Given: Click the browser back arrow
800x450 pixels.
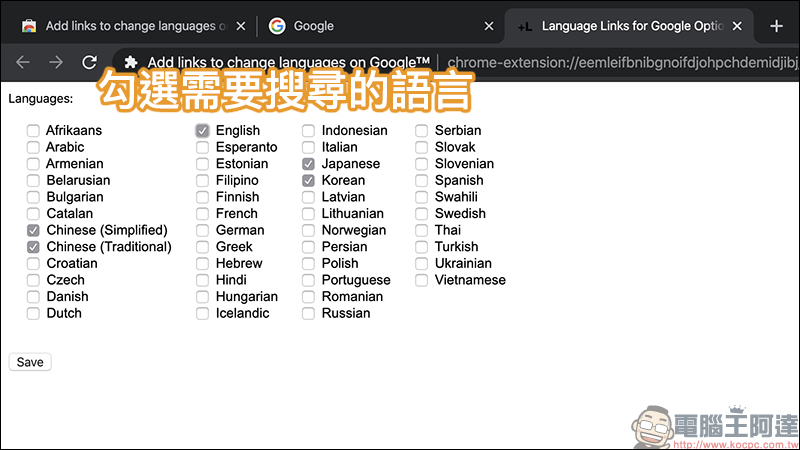Looking at the screenshot, I should (x=22, y=62).
